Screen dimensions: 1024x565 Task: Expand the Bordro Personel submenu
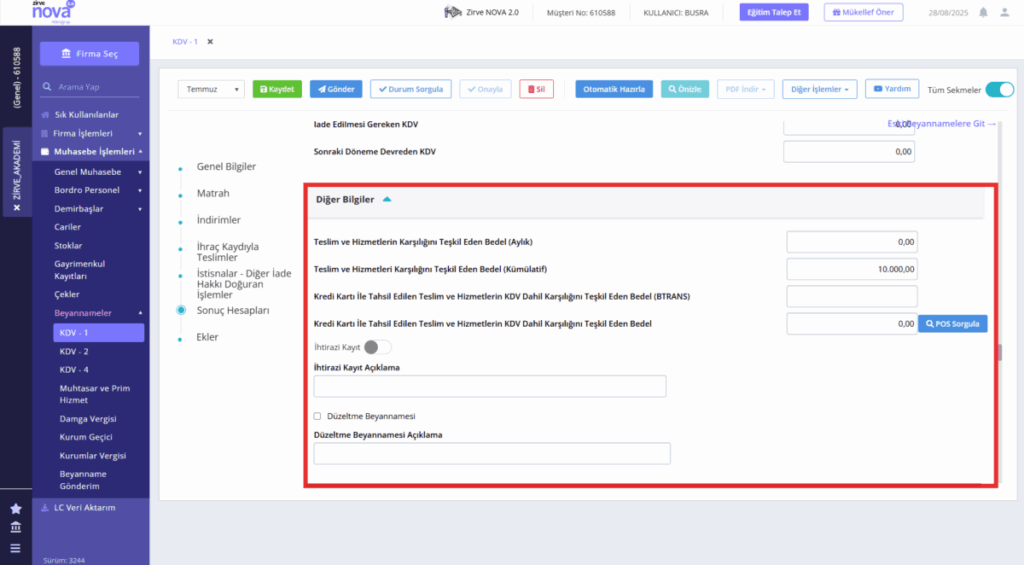click(x=140, y=191)
